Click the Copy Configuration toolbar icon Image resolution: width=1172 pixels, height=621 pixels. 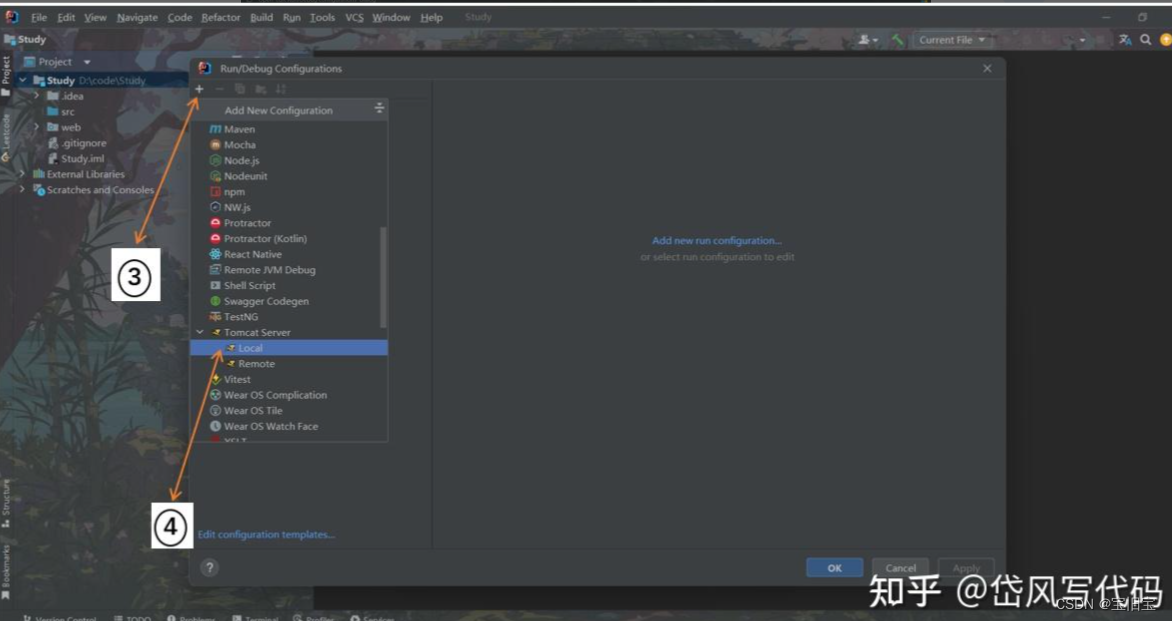(240, 89)
